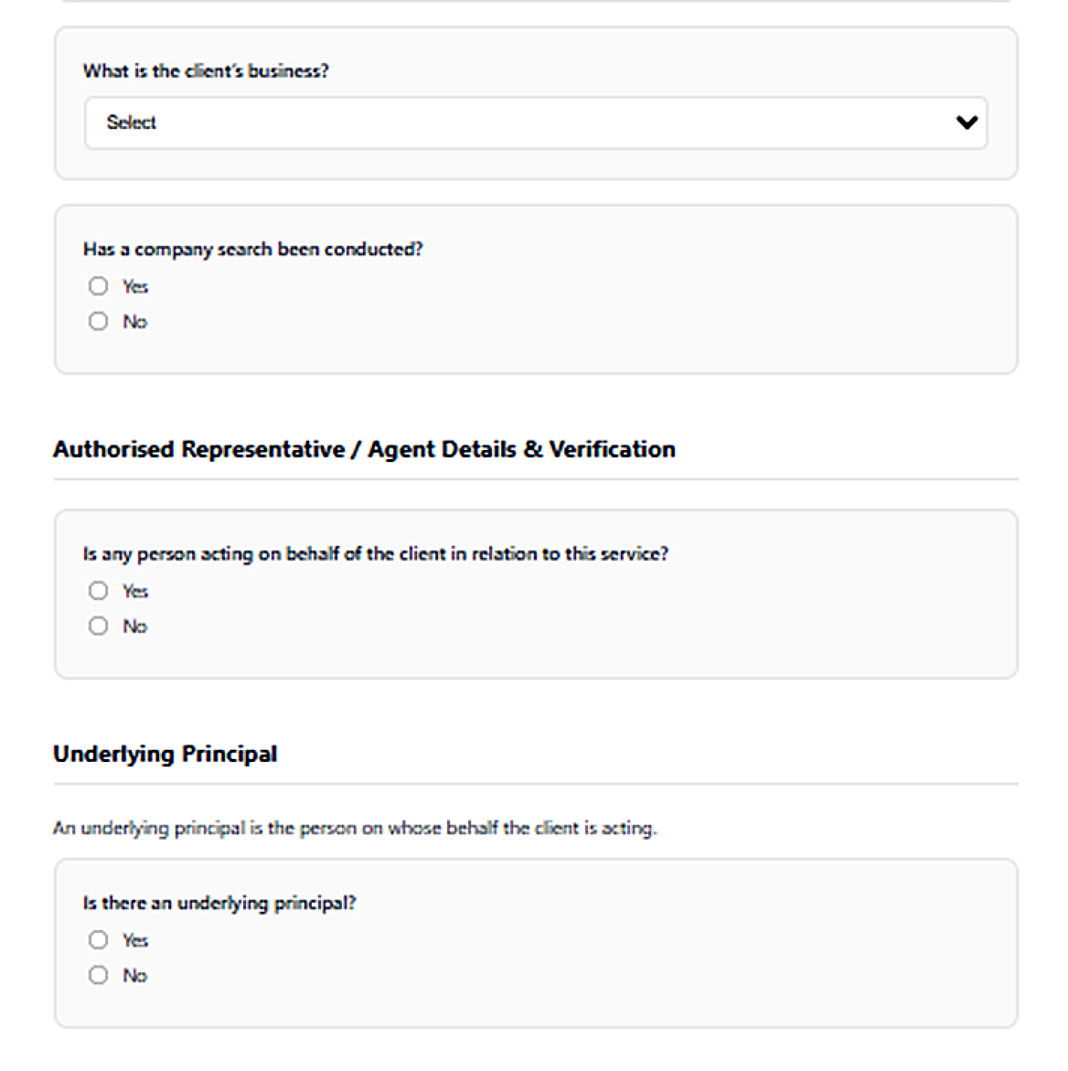Click the chevron icon on the business dropdown
Image resolution: width=1068 pixels, height=1071 pixels.
966,122
